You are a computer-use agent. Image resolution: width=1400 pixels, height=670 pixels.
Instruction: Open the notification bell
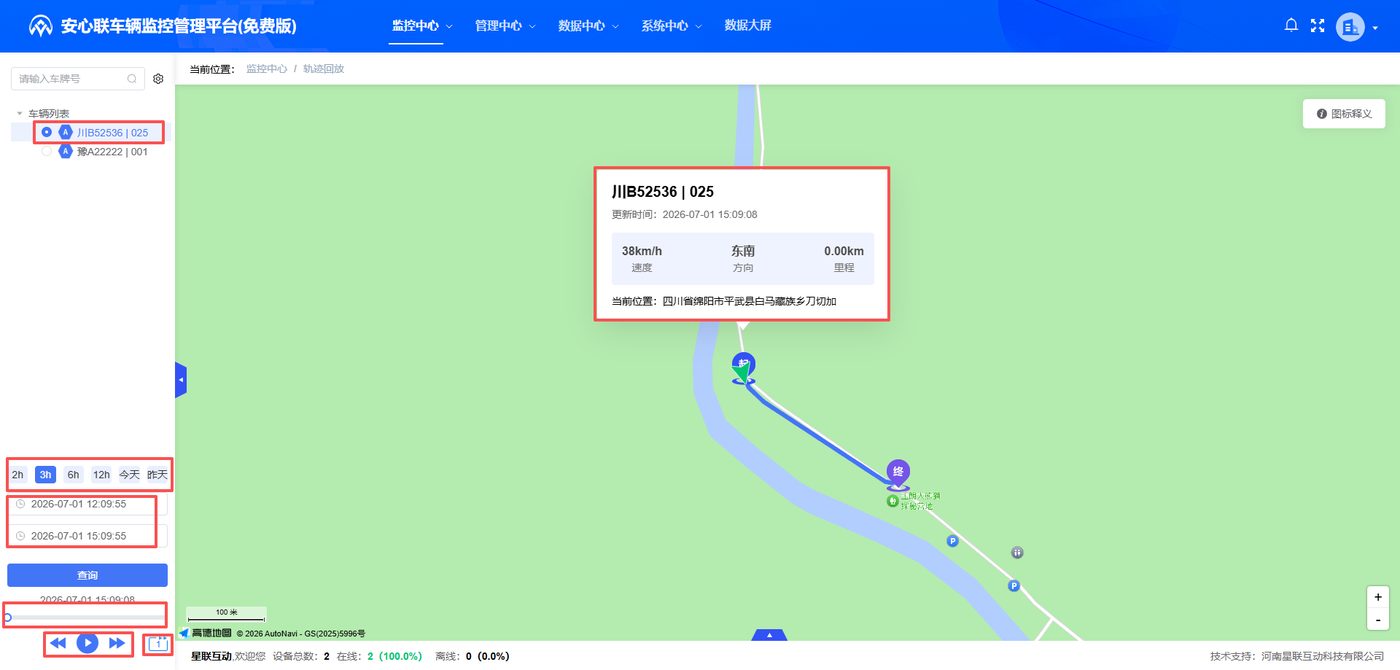[1291, 26]
